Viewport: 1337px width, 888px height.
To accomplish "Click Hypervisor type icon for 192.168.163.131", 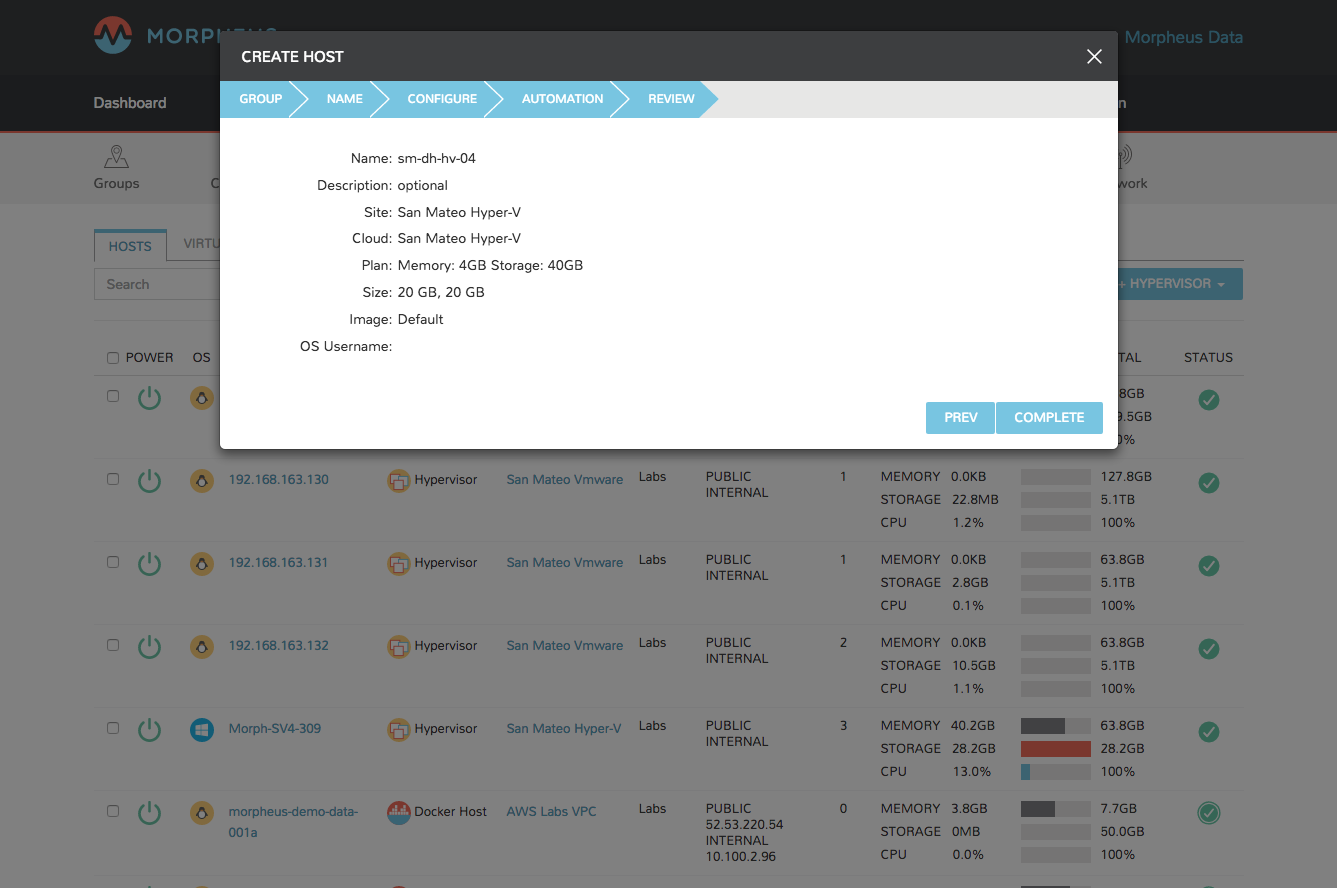I will point(399,564).
